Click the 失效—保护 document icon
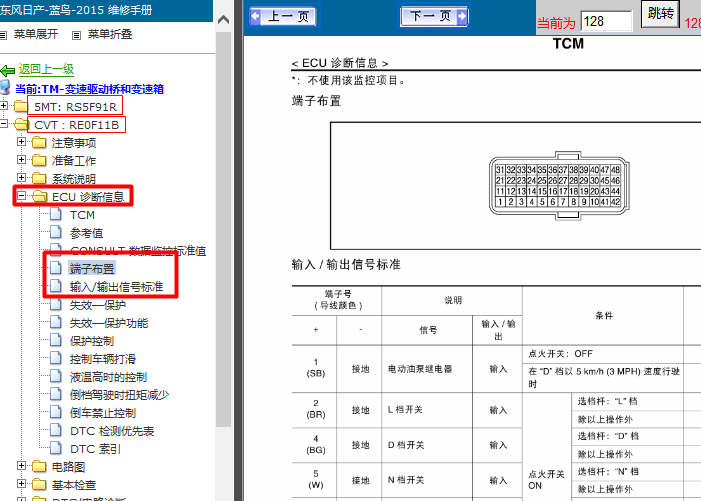 56,304
